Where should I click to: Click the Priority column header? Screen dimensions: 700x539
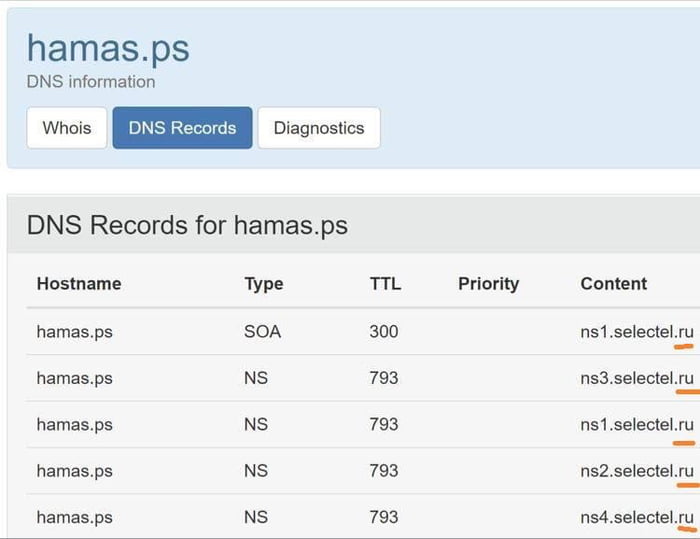(x=488, y=284)
